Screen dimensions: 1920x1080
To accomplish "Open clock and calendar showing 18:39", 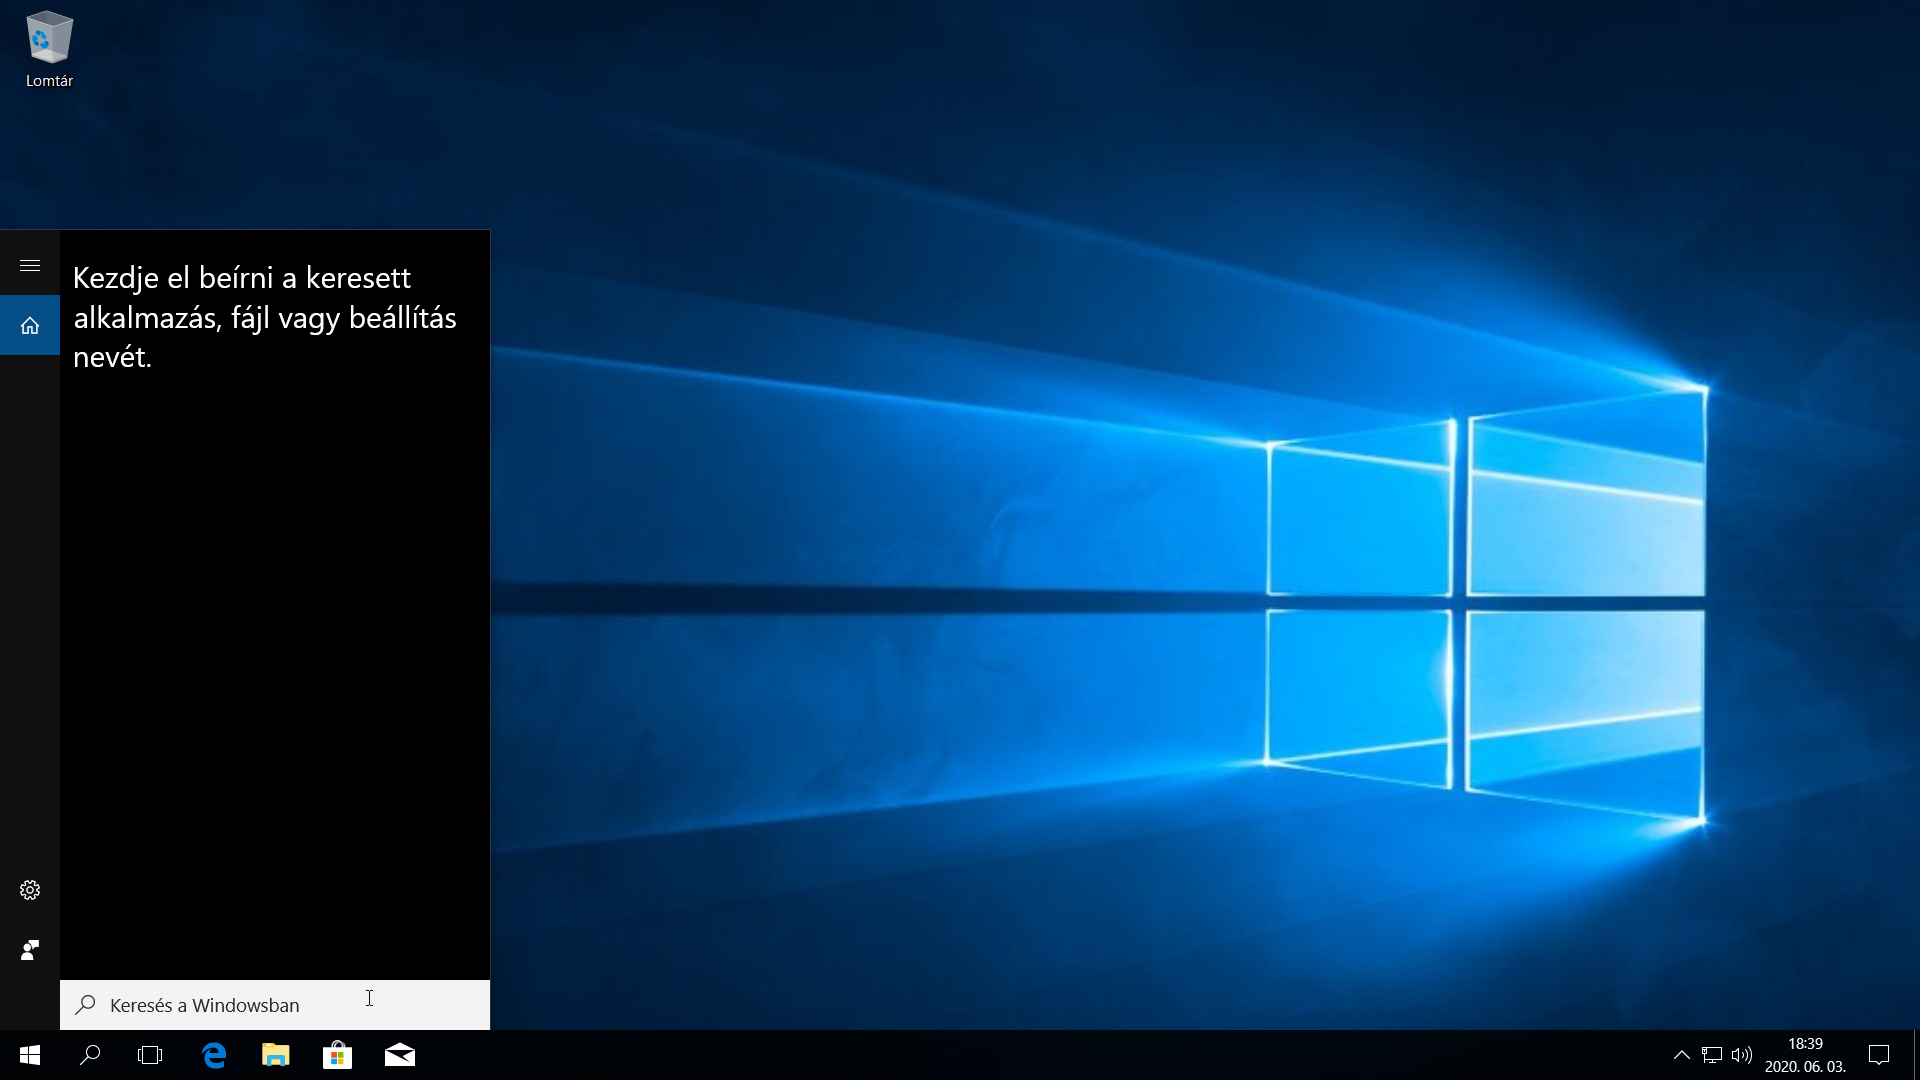I will (x=1805, y=1055).
